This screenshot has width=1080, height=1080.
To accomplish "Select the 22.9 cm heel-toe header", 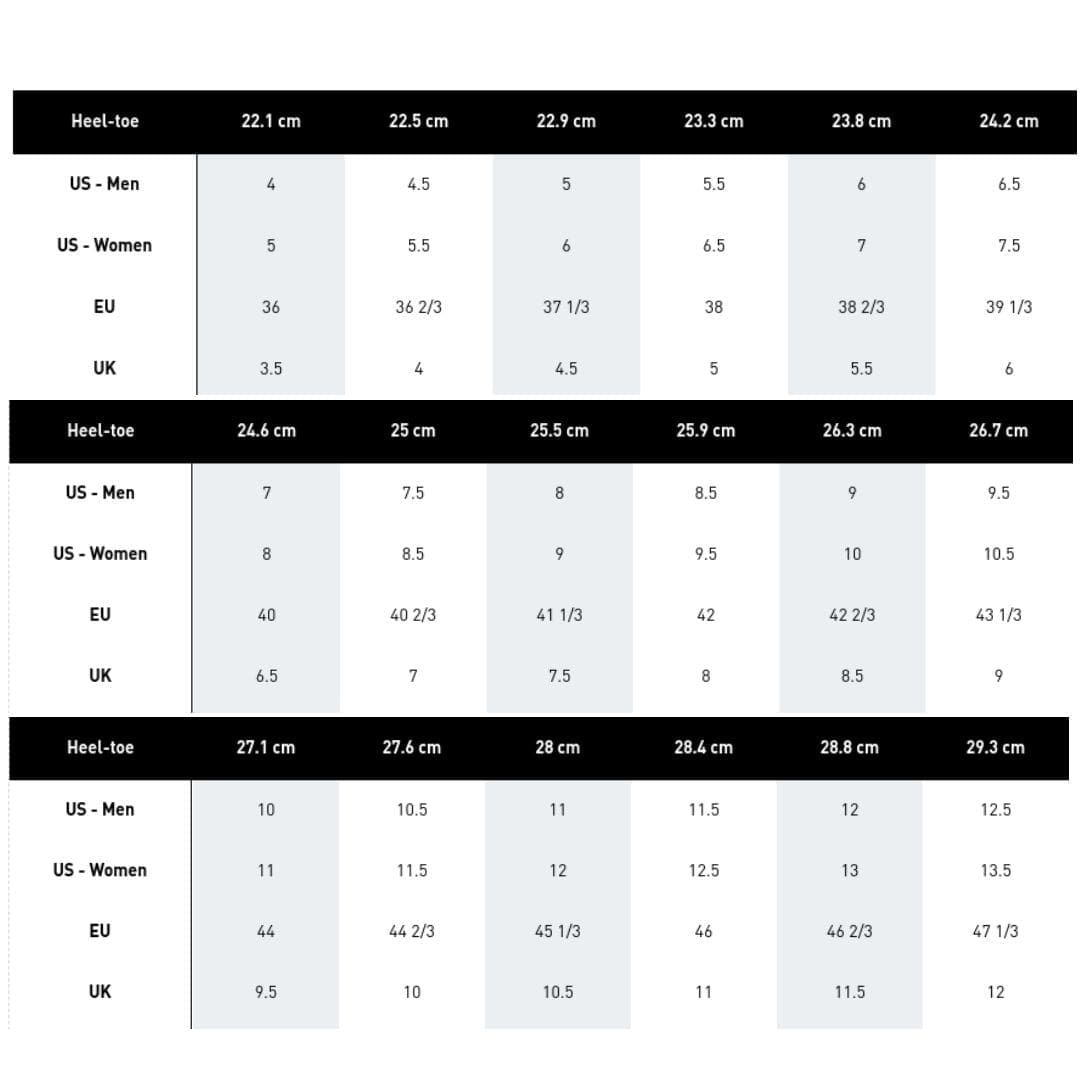I will [566, 121].
